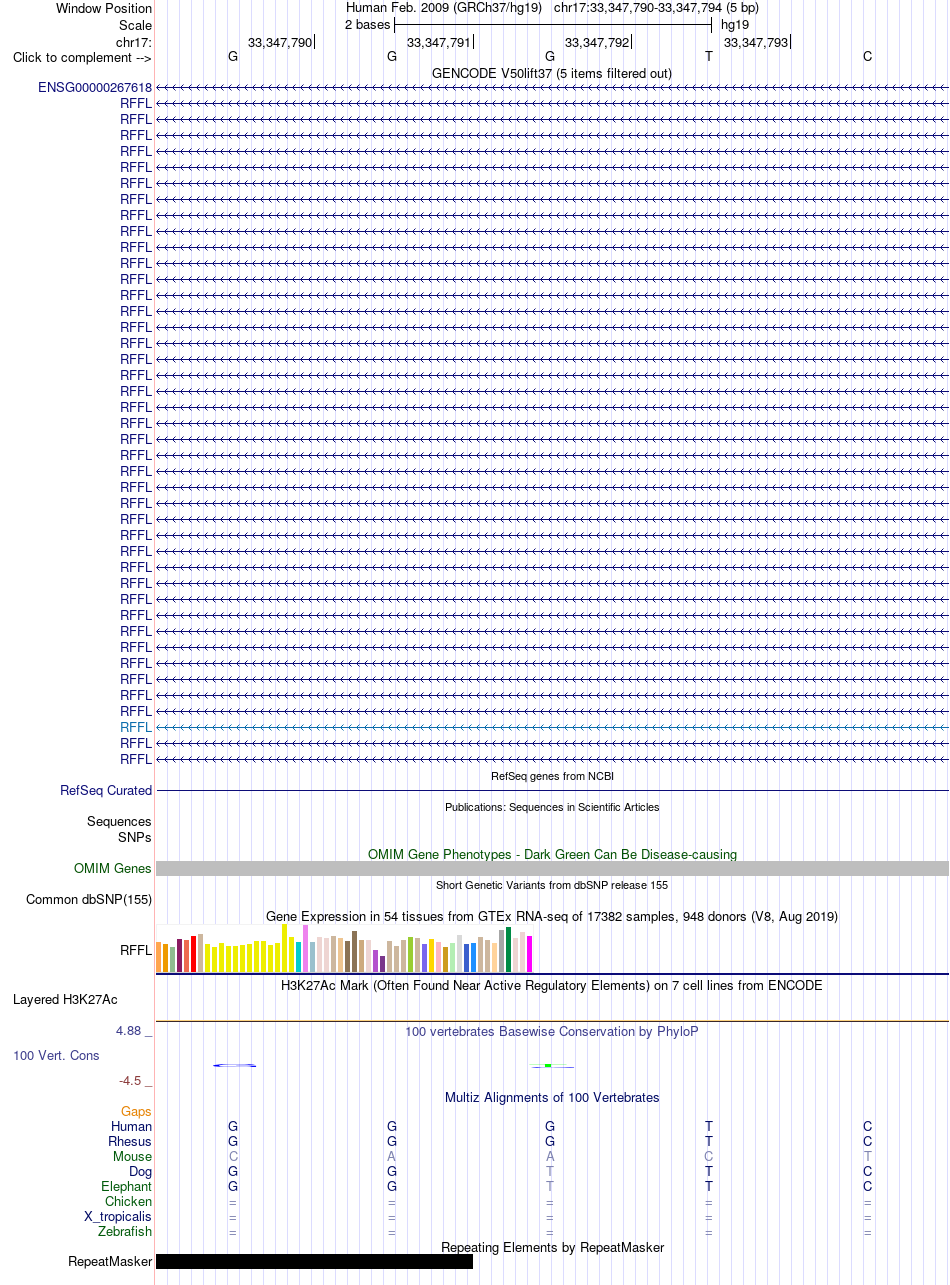Select the light-blue highlighted RFFL transcript label

tap(136, 727)
